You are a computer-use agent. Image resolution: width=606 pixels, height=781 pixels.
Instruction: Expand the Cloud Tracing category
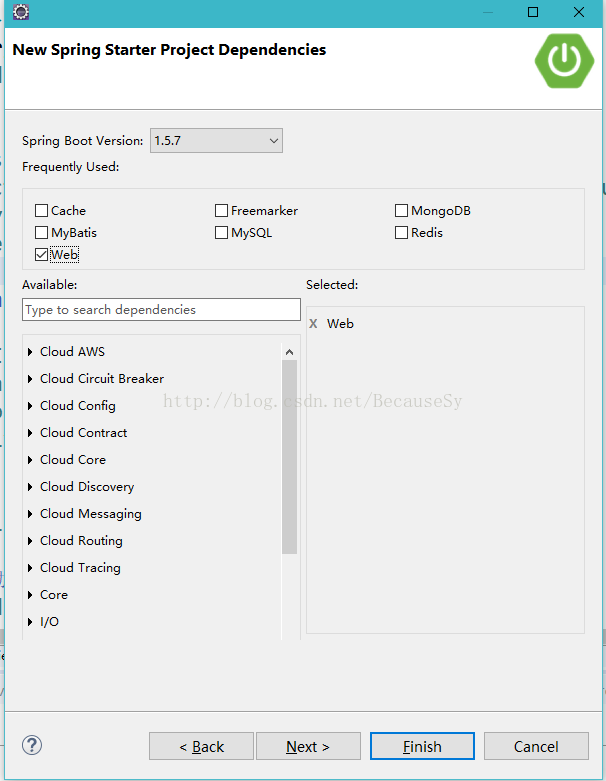[30, 568]
